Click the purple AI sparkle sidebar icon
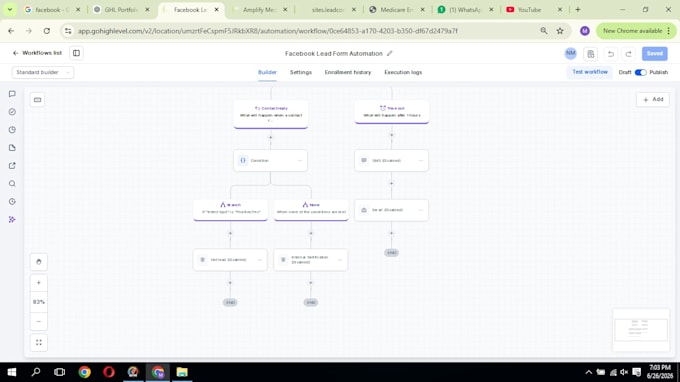This screenshot has width=680, height=382. point(12,219)
